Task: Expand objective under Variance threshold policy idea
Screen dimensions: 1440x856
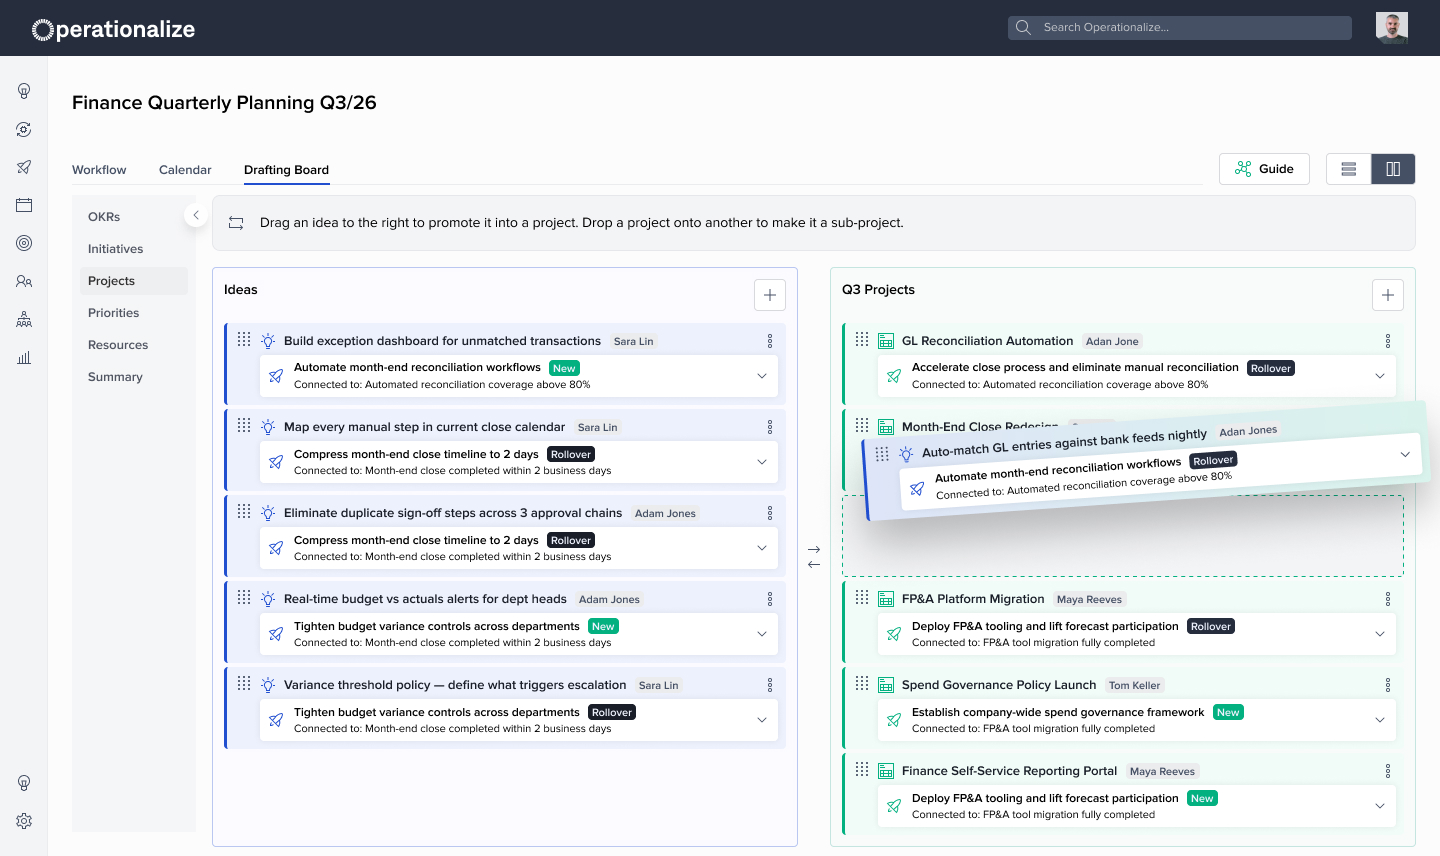Action: [762, 720]
